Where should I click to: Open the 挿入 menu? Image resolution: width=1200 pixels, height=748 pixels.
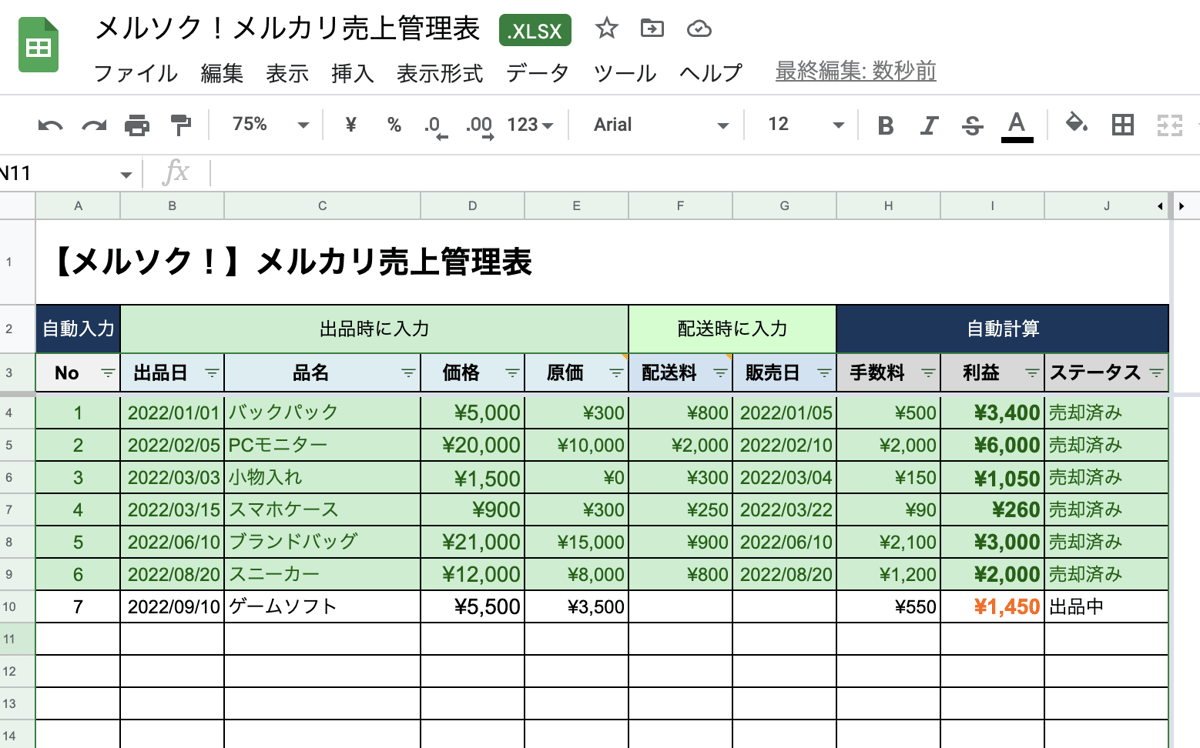352,72
